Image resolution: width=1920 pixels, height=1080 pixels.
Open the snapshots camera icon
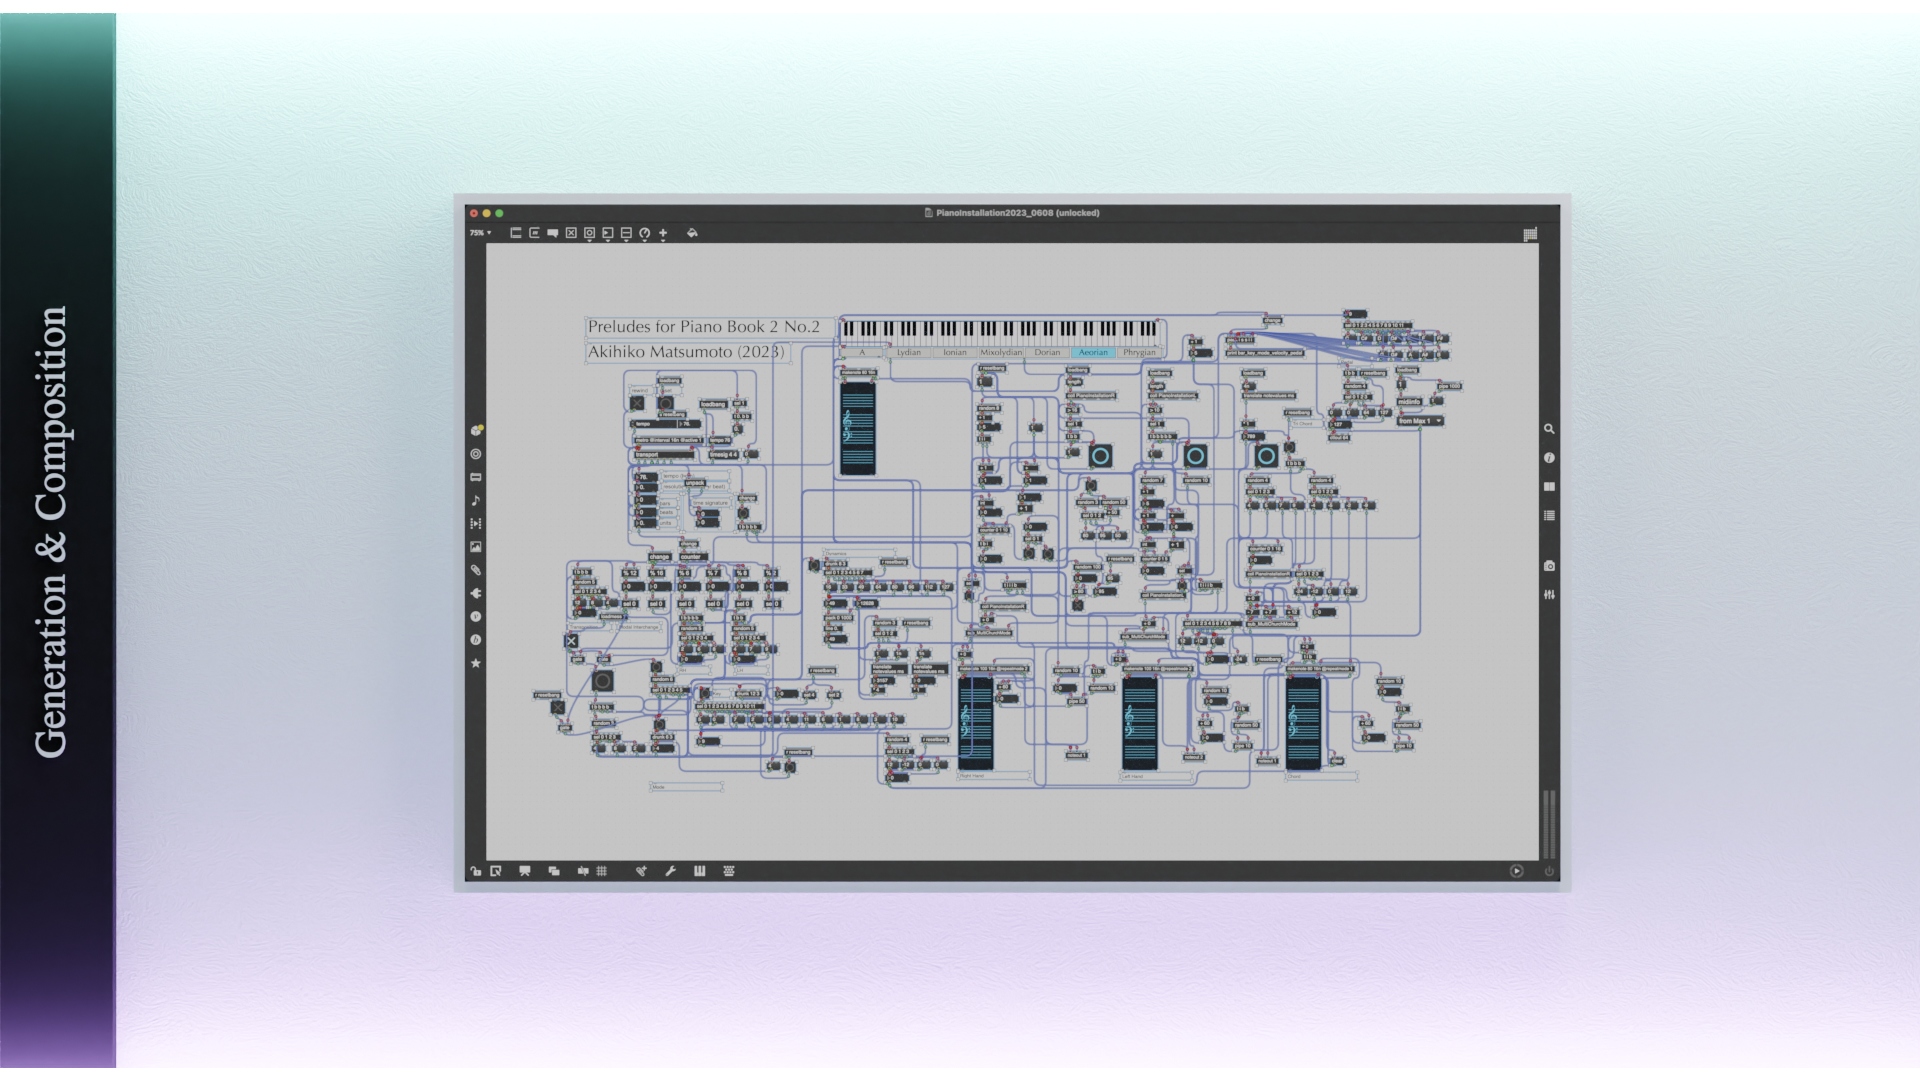(1549, 566)
